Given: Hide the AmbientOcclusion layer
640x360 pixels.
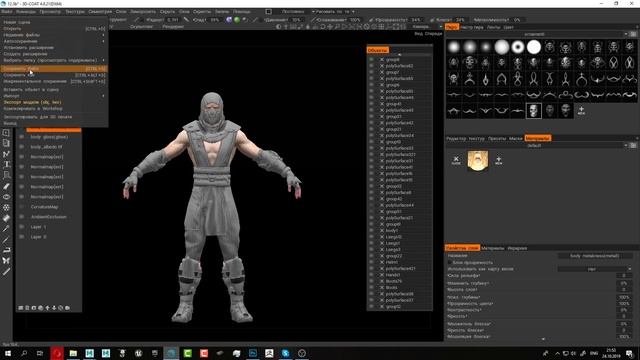Looking at the screenshot, I should [22, 217].
